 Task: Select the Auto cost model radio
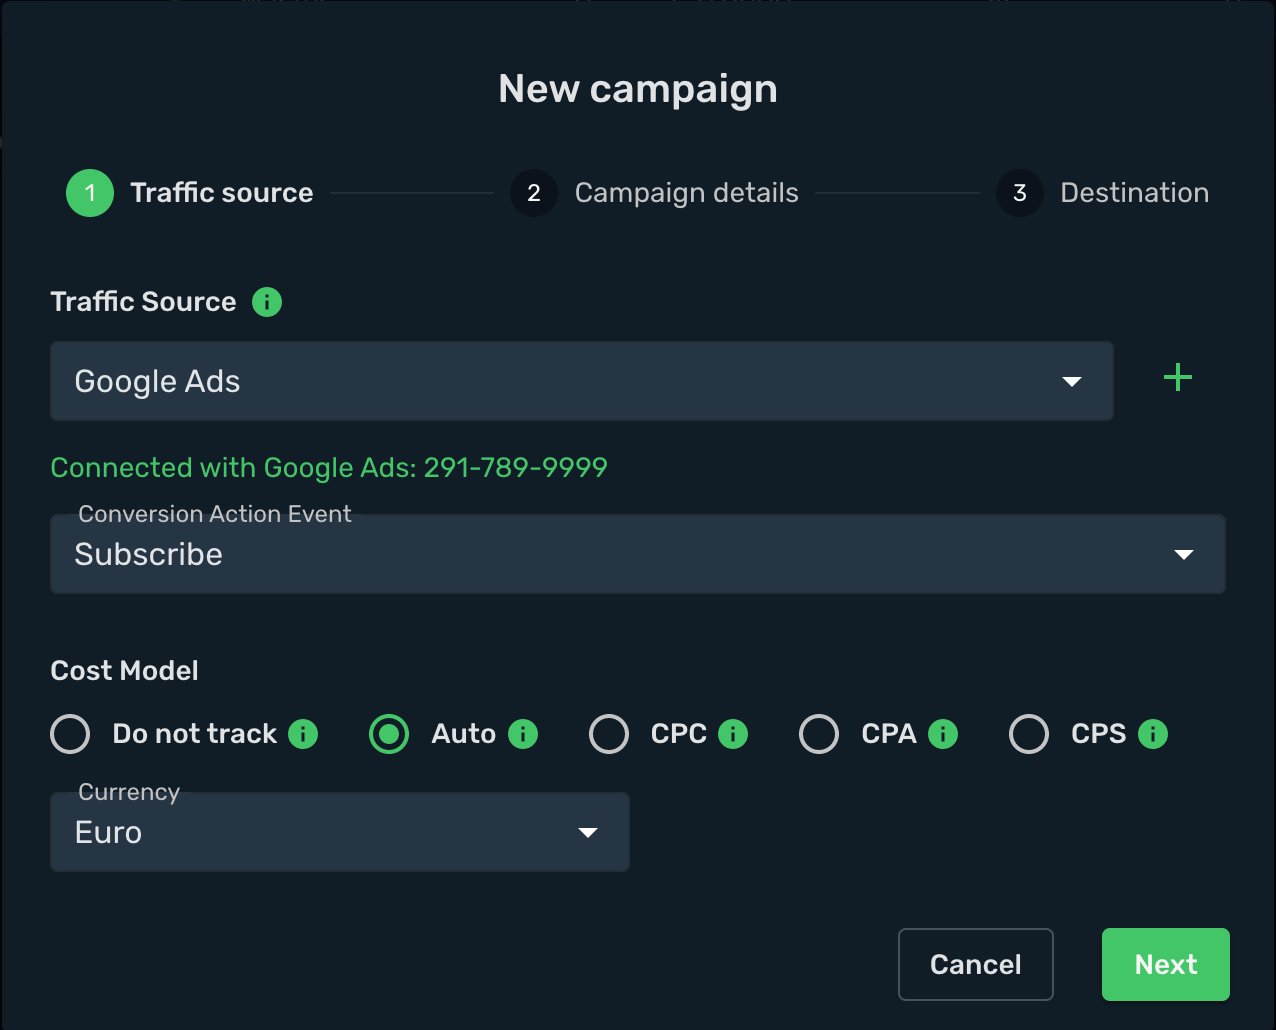(x=389, y=734)
